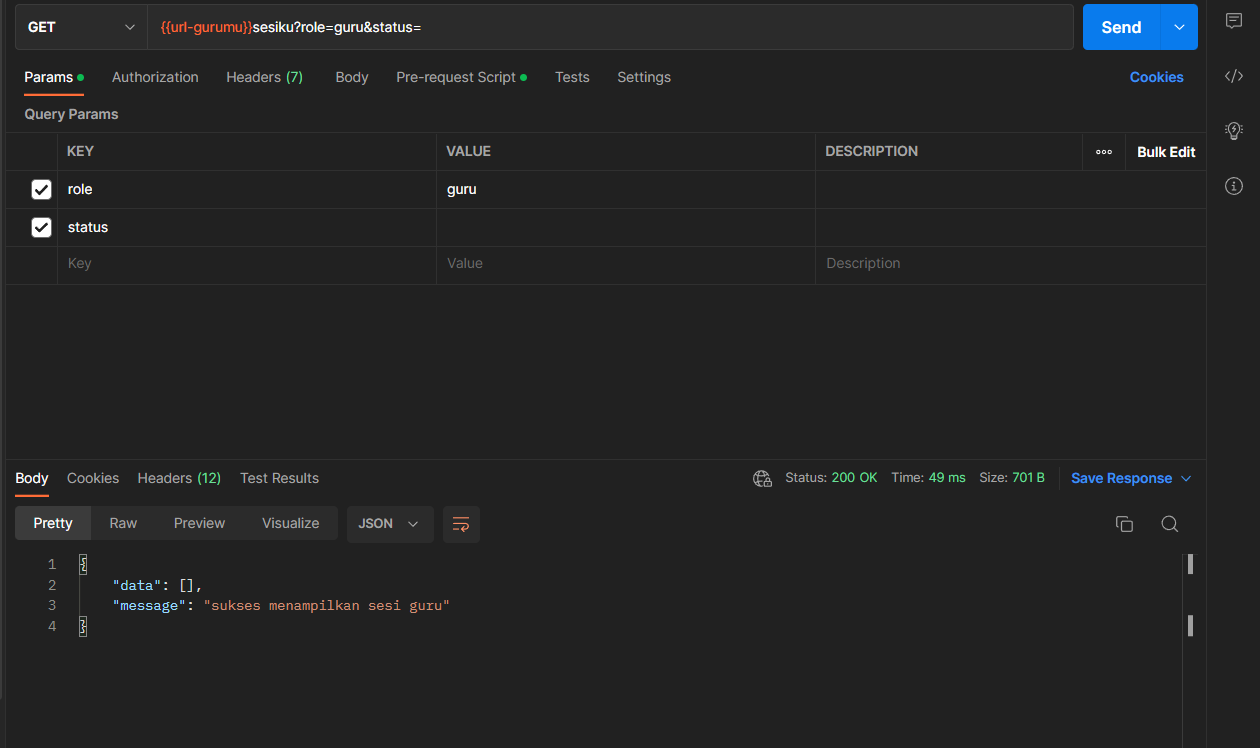Click the new Description placeholder cell
This screenshot has width=1260, height=748.
(x=1010, y=264)
